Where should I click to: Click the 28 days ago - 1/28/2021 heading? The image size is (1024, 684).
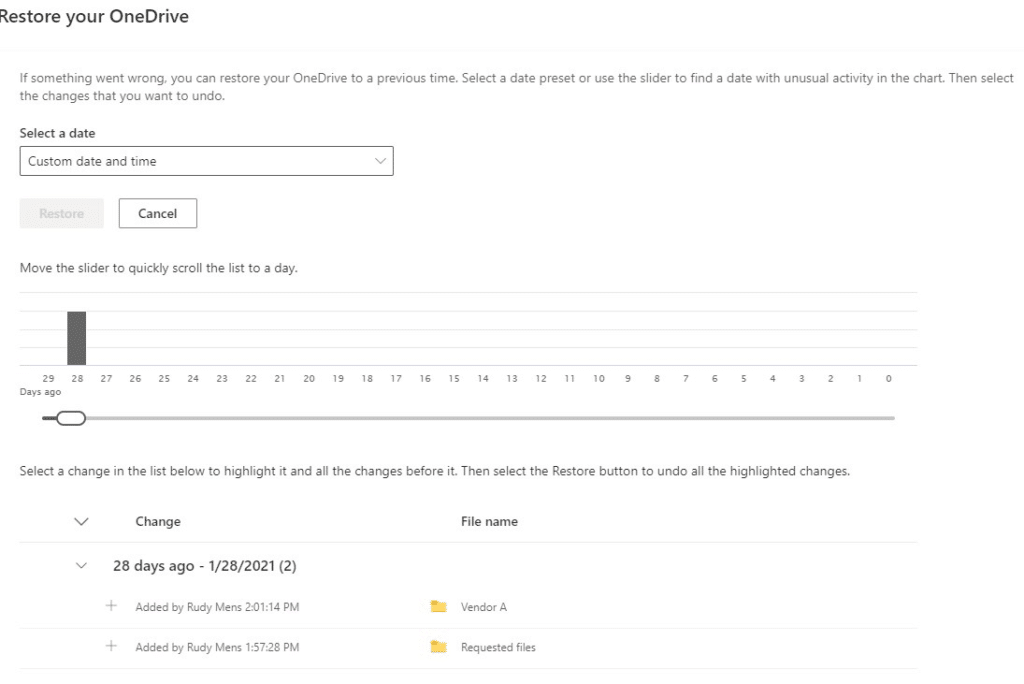pos(204,566)
